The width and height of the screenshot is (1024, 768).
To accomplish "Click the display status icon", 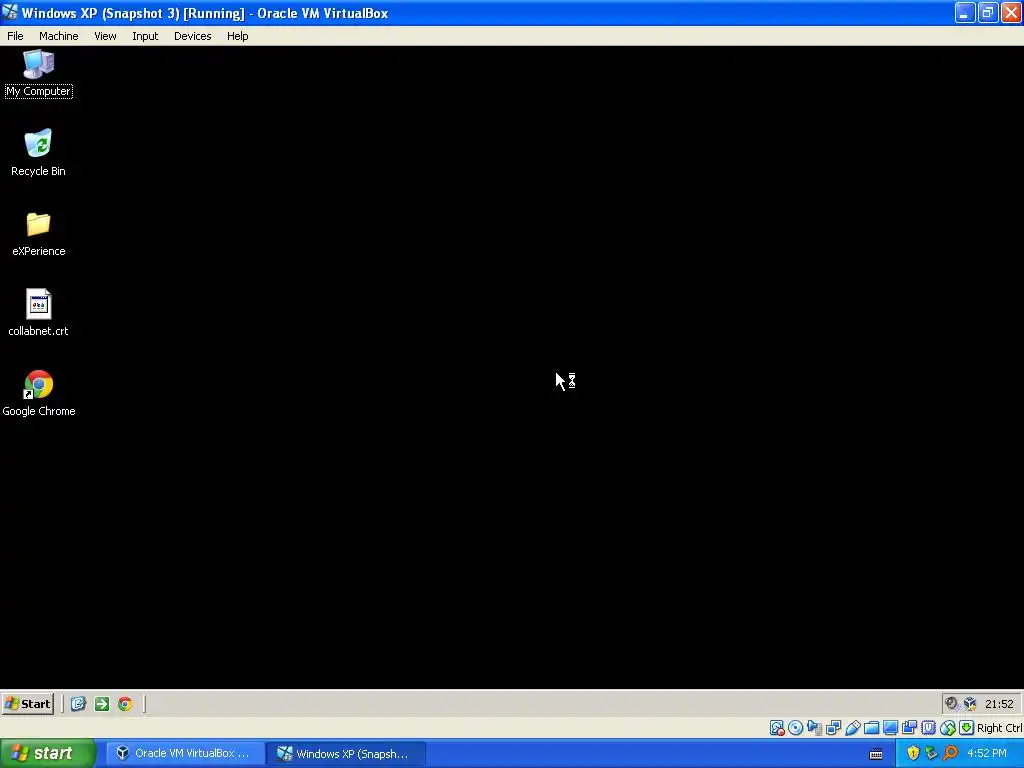I will [x=890, y=728].
